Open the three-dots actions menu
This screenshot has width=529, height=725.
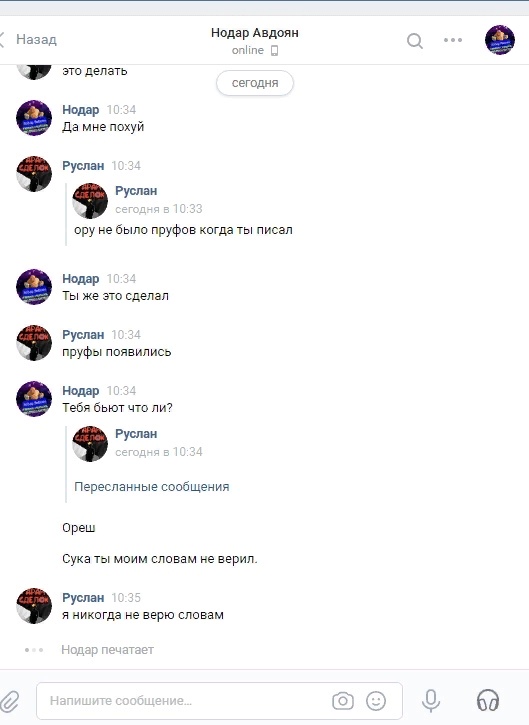453,40
